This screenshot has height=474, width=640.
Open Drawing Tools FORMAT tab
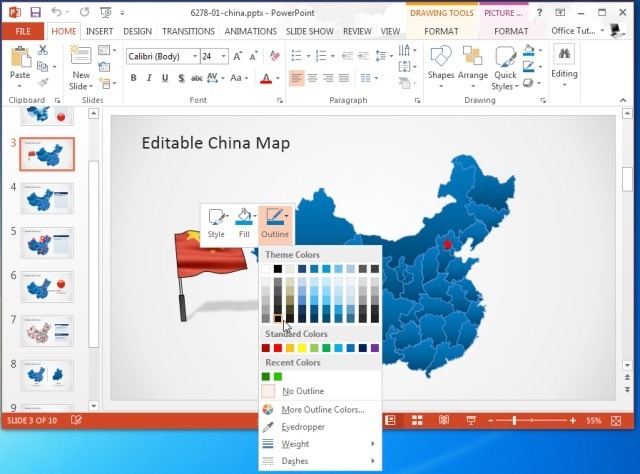click(x=441, y=31)
